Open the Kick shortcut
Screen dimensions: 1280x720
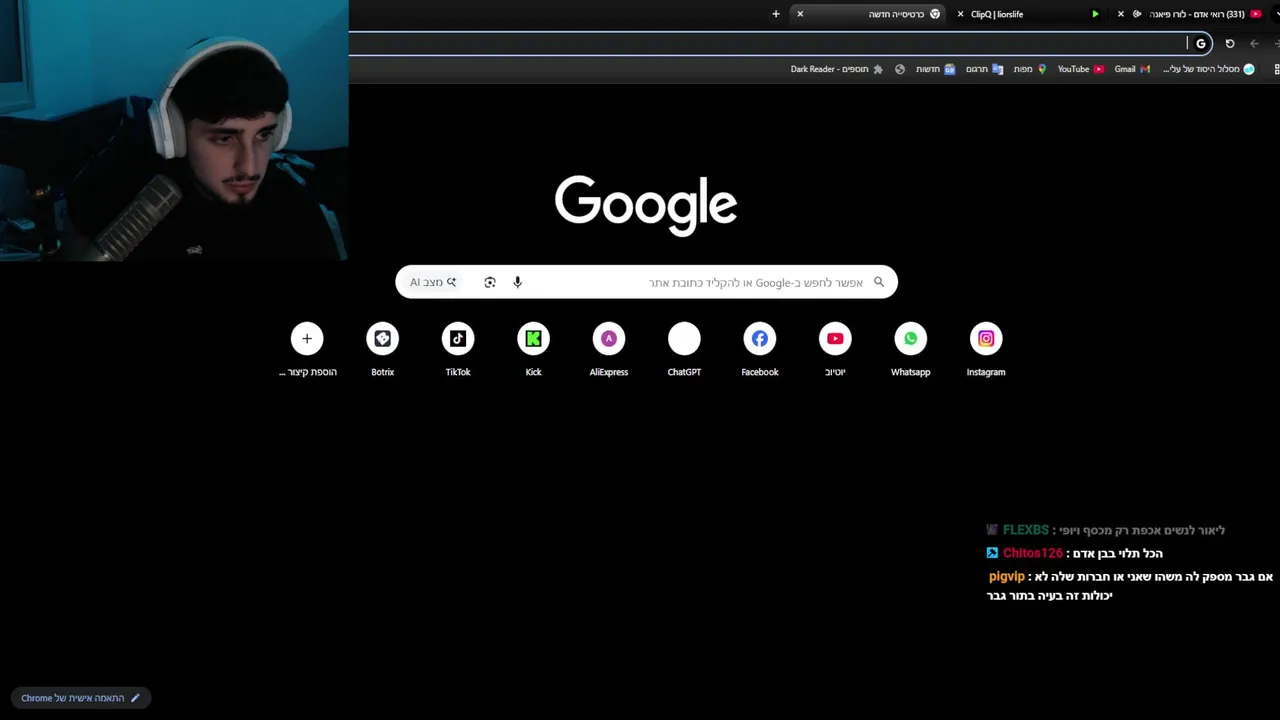click(x=533, y=350)
